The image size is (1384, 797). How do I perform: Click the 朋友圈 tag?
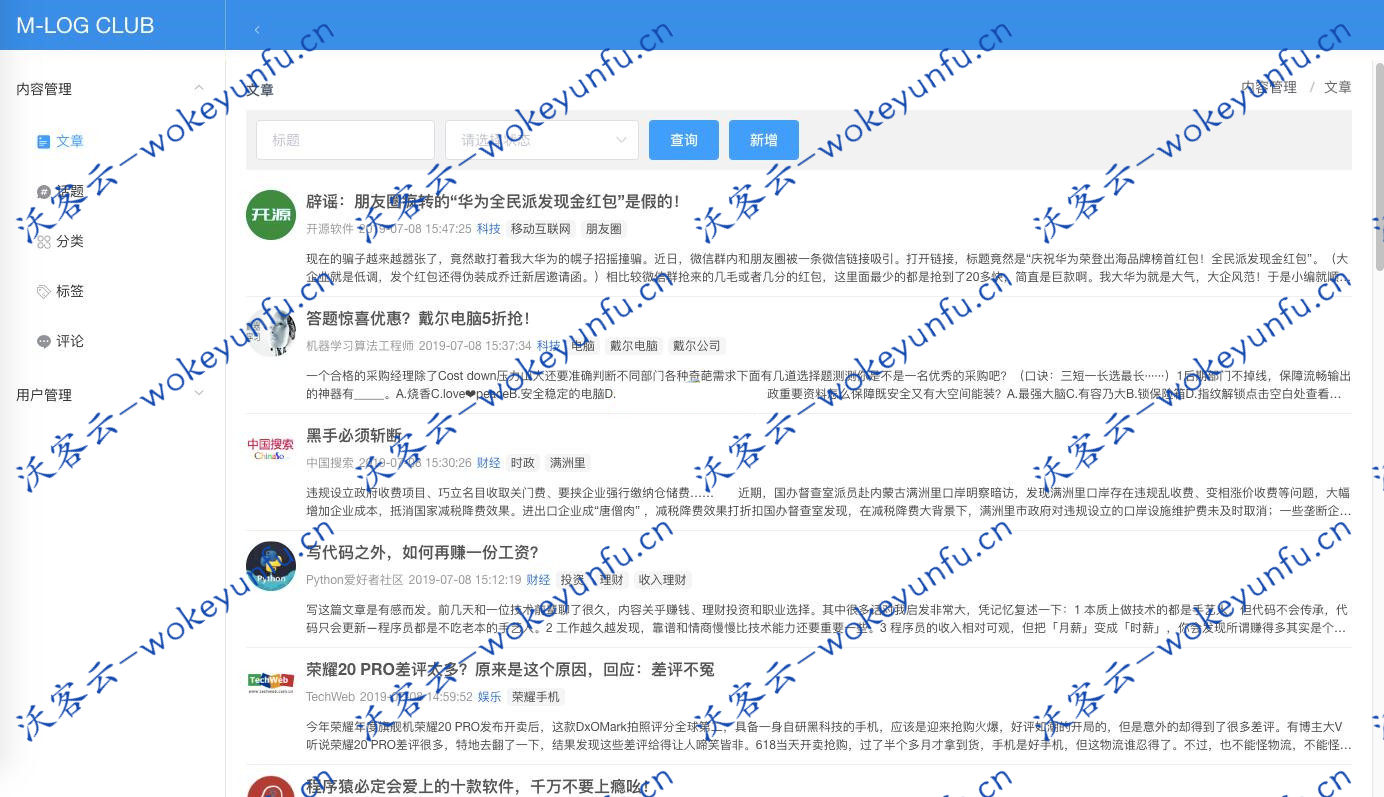[x=604, y=229]
